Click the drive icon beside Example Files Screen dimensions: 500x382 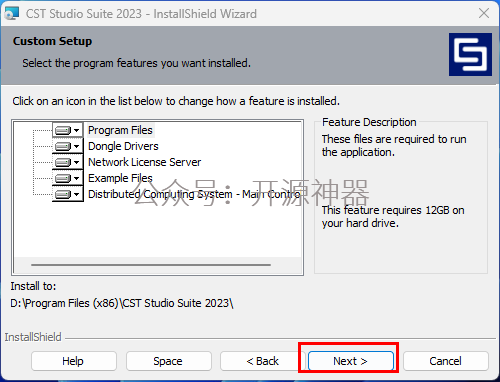coord(63,178)
